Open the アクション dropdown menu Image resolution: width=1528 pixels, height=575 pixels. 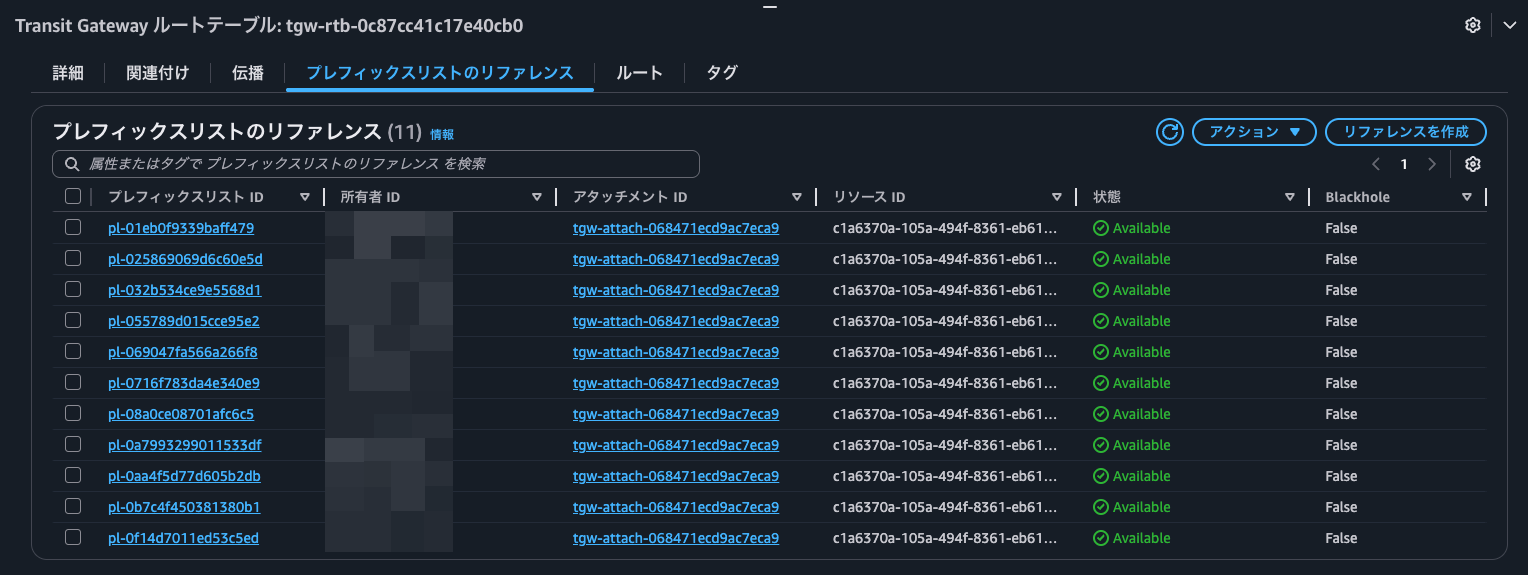point(1254,132)
